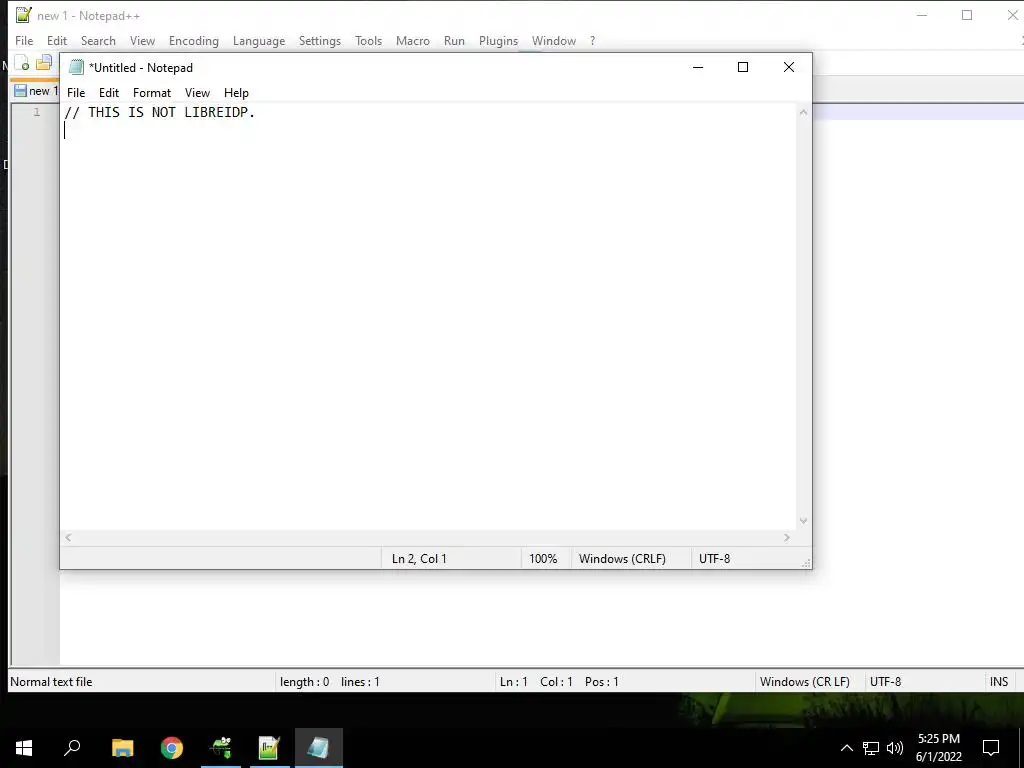The height and width of the screenshot is (768, 1024).
Task: Click the Notepad++ title bar icon
Action: (24, 15)
